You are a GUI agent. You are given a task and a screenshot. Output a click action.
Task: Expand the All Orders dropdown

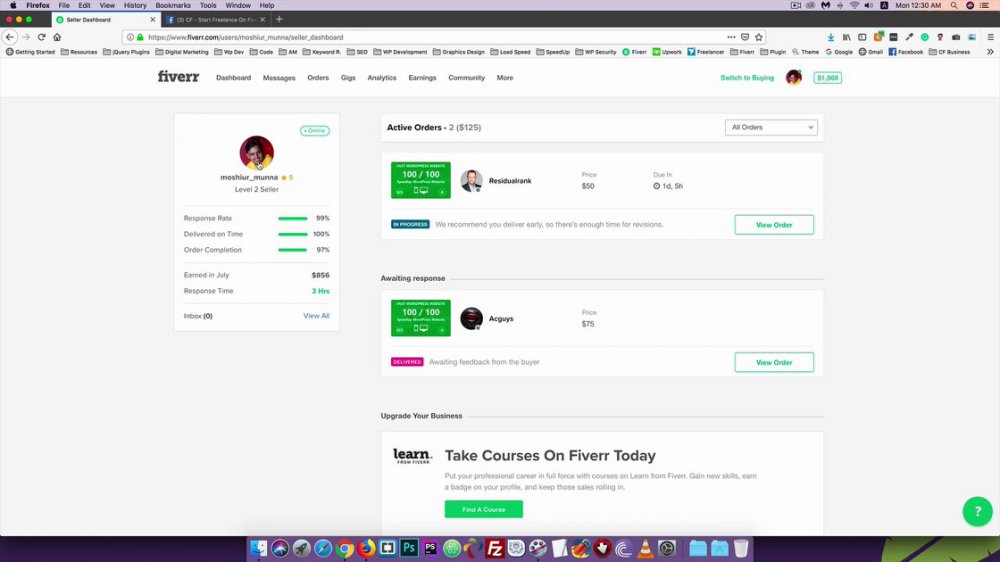click(x=771, y=128)
